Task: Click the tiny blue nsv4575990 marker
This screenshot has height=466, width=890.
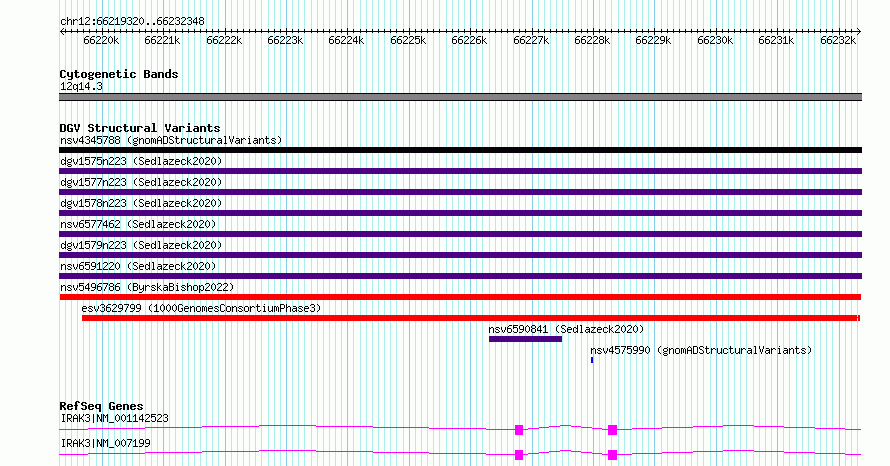Action: coord(592,360)
